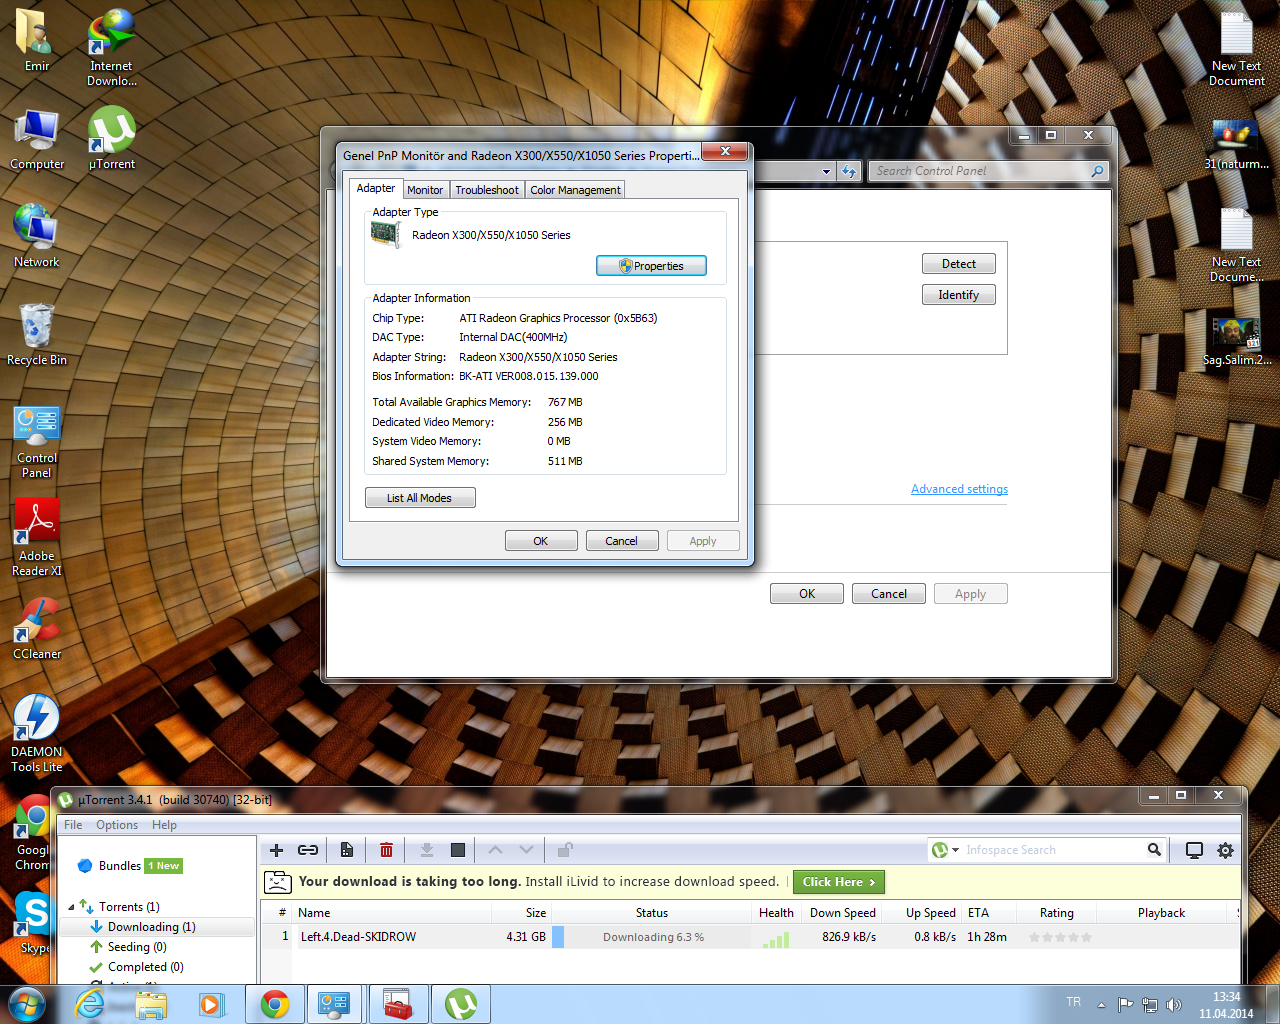Click the search magnifier in µTorrent
1280x1024 pixels.
(x=1154, y=850)
